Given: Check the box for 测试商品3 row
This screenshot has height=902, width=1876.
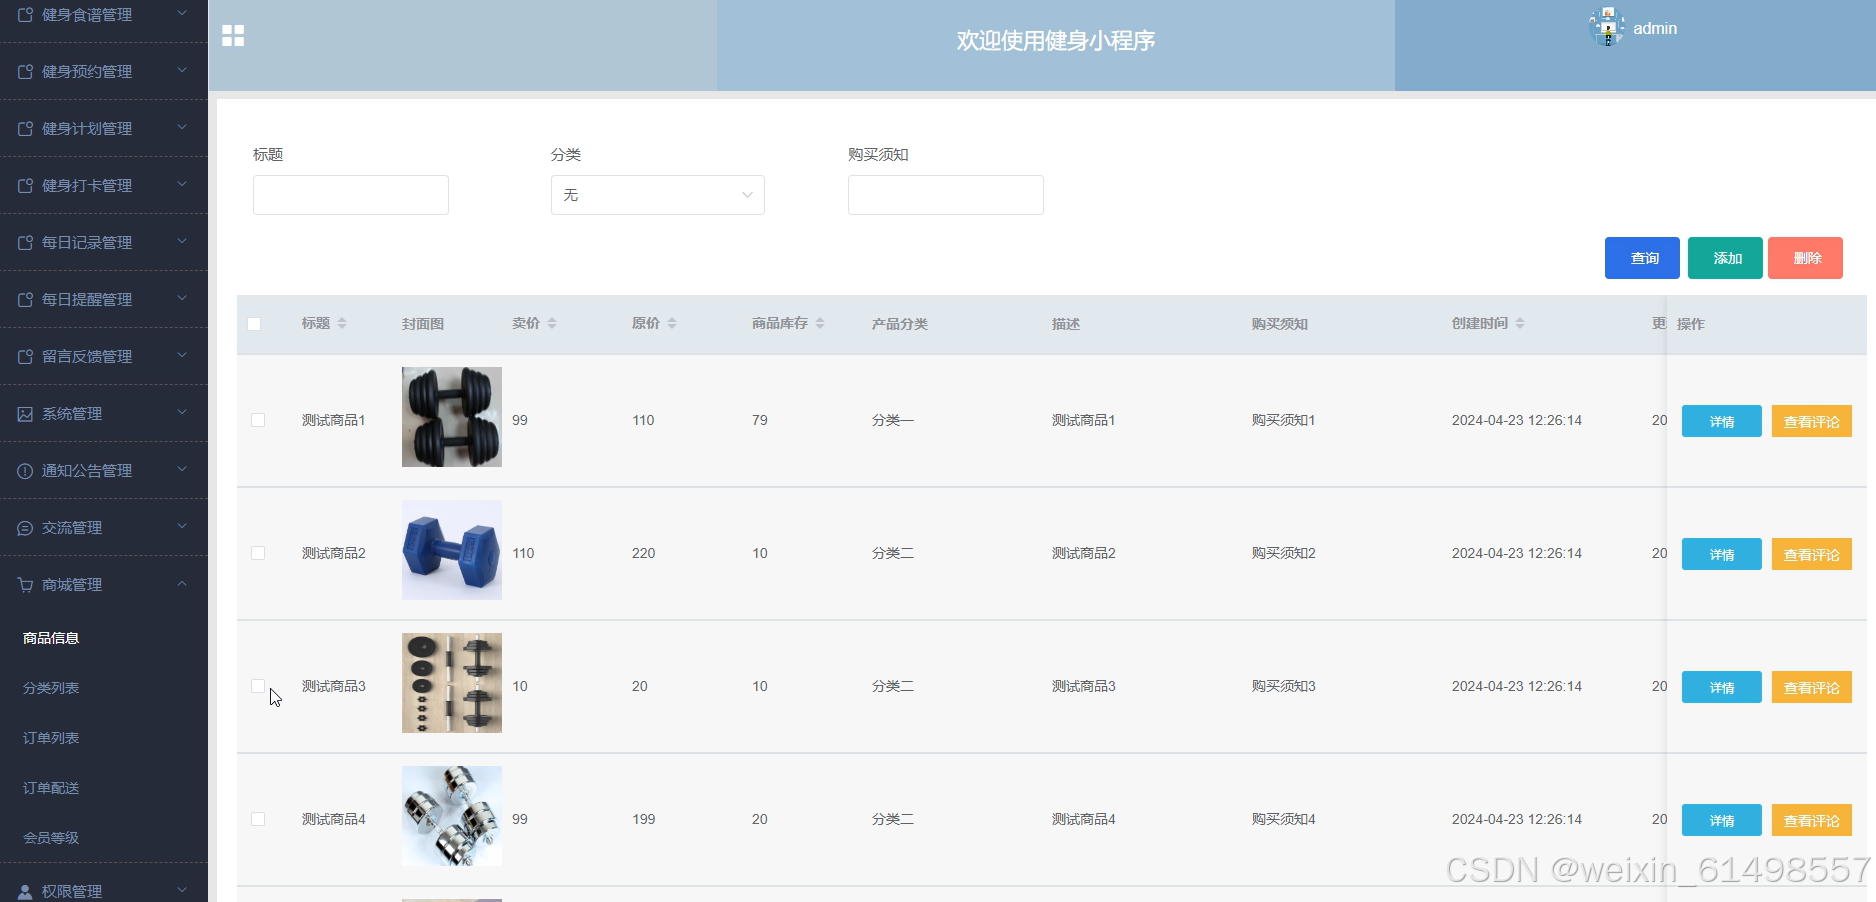Looking at the screenshot, I should [x=258, y=686].
